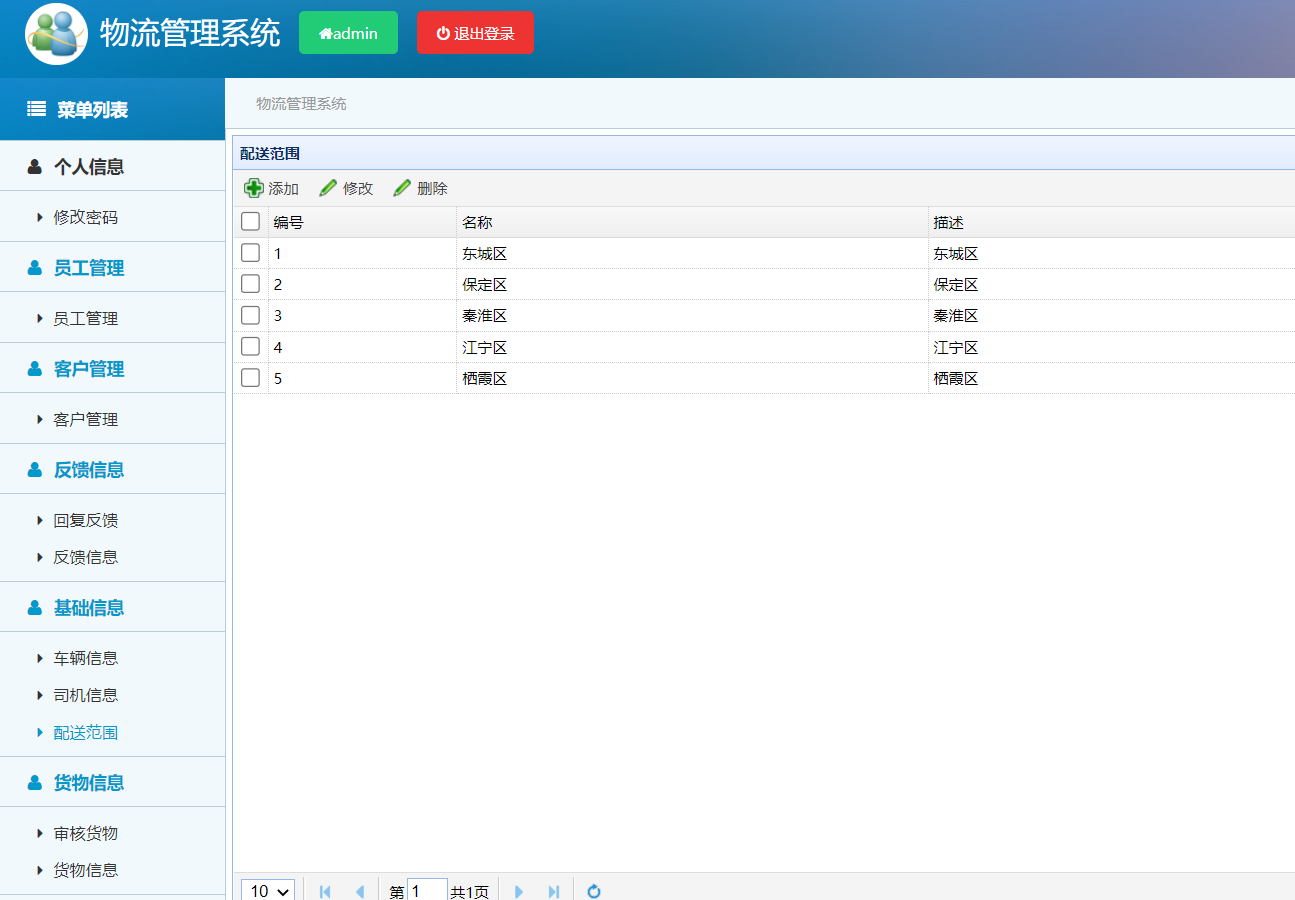Click the 名称 cell 保定区
1295x900 pixels.
pyautogui.click(x=485, y=285)
